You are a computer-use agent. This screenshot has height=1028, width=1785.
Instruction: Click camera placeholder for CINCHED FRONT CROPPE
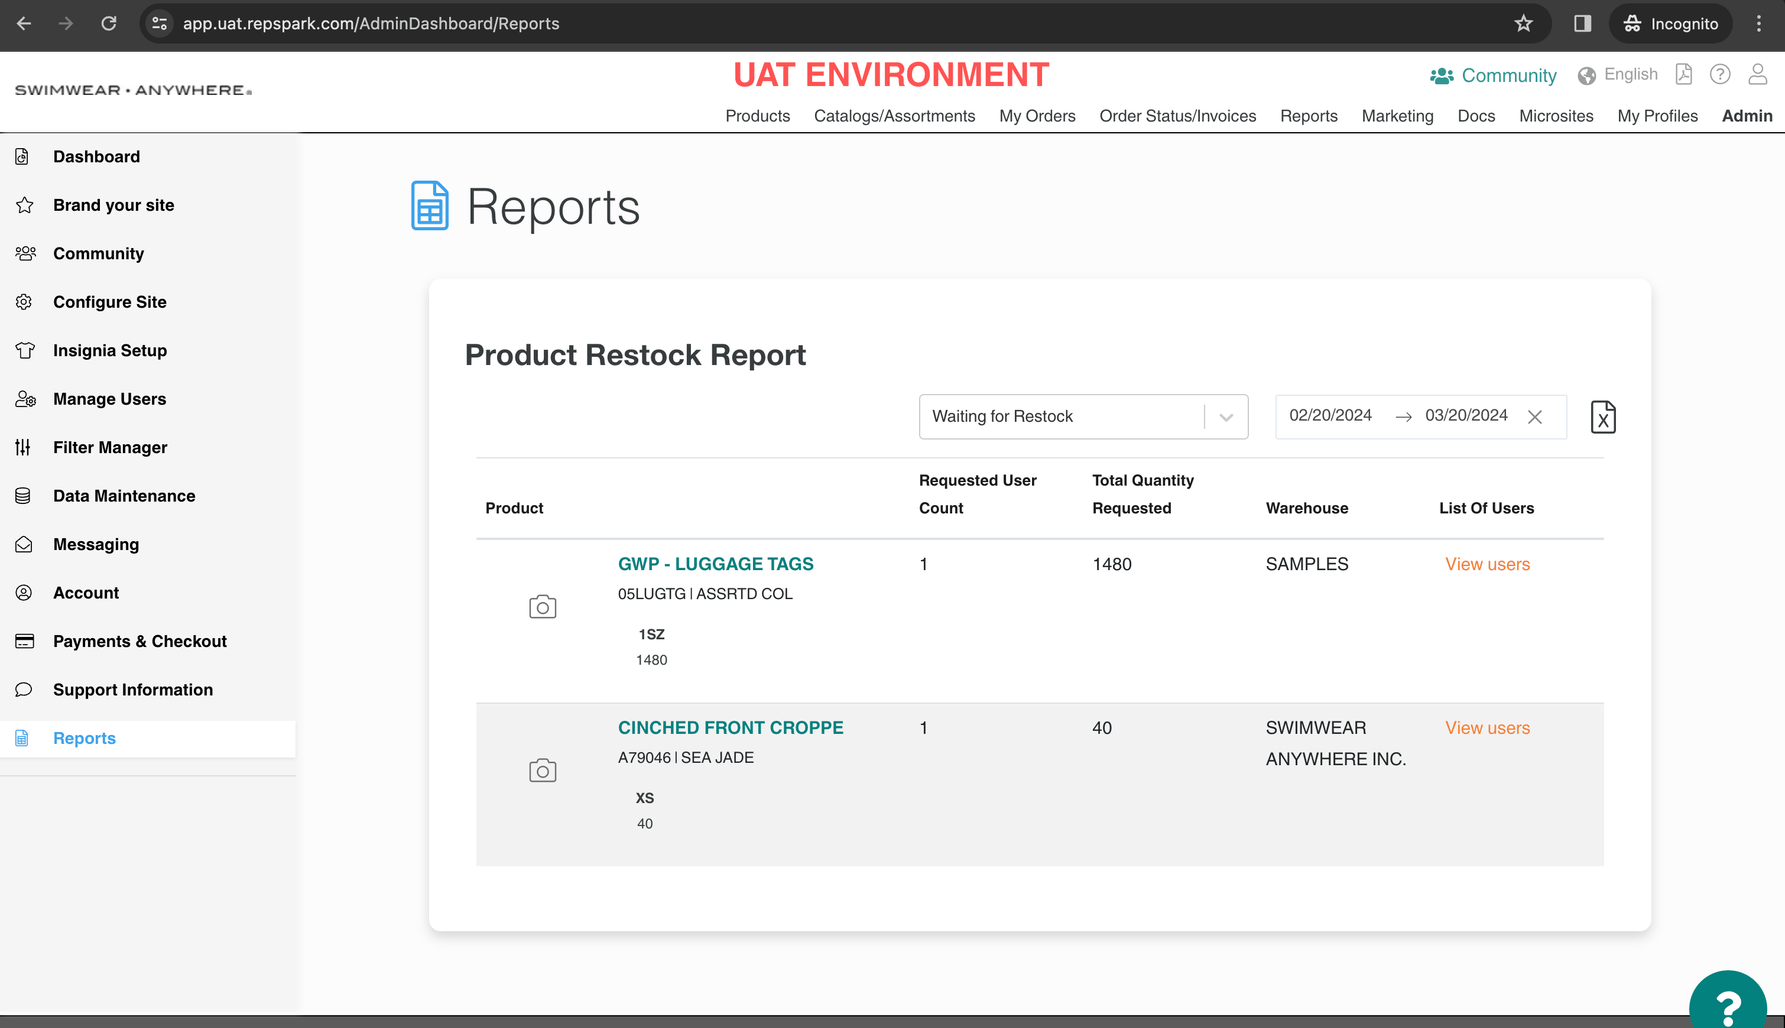(x=543, y=771)
